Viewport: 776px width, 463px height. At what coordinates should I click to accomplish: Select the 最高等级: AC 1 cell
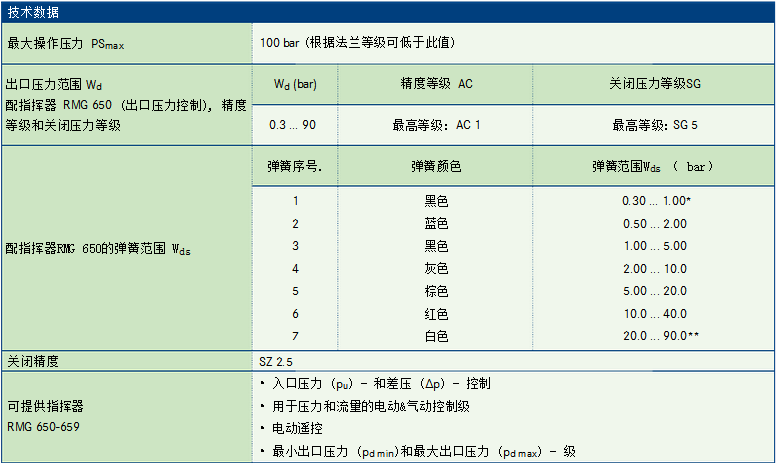(436, 125)
